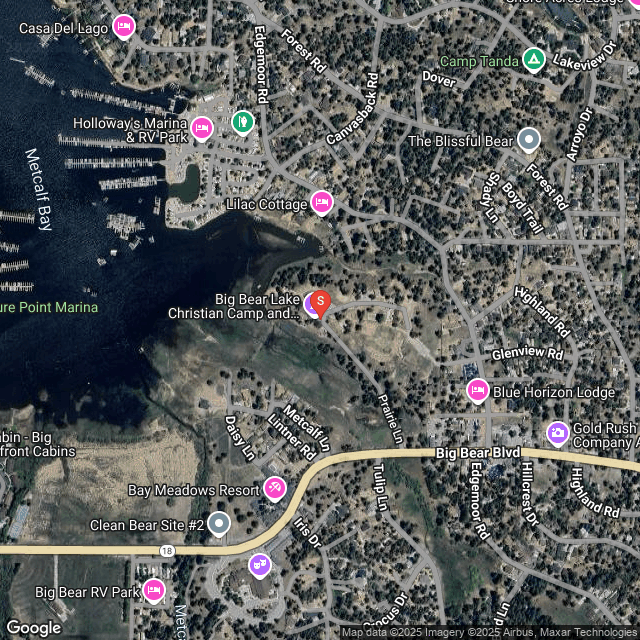The width and height of the screenshot is (640, 640).
Task: Select Holloway's Marina & RV Park lodging pin
Action: pos(202,129)
